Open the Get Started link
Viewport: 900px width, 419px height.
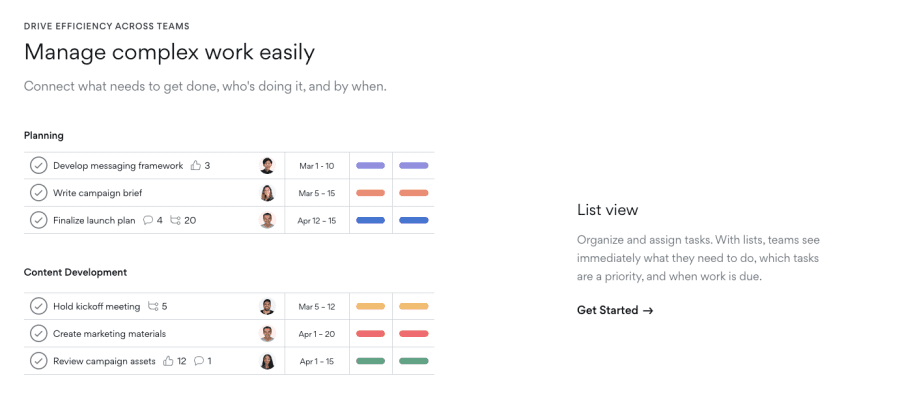pos(614,310)
